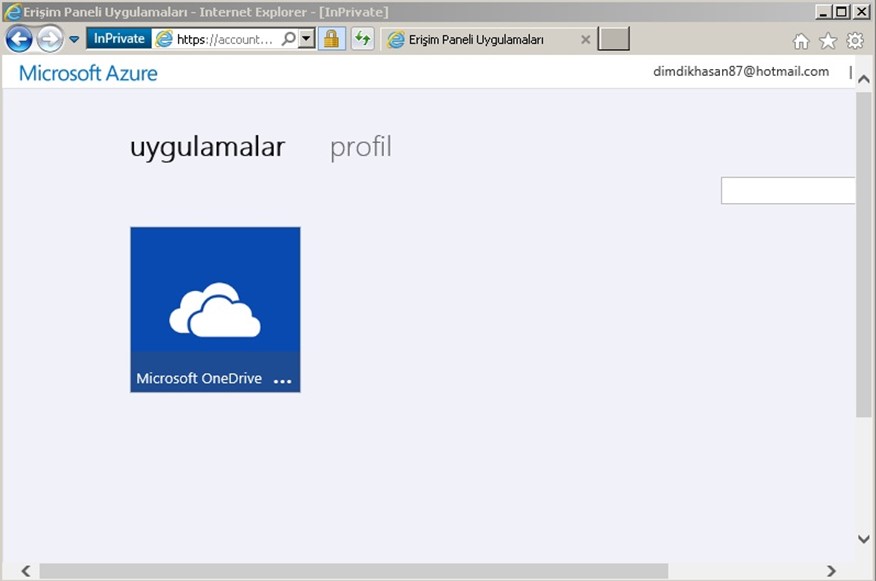Open the Favorites star icon
The width and height of the screenshot is (876, 581).
(x=828, y=41)
